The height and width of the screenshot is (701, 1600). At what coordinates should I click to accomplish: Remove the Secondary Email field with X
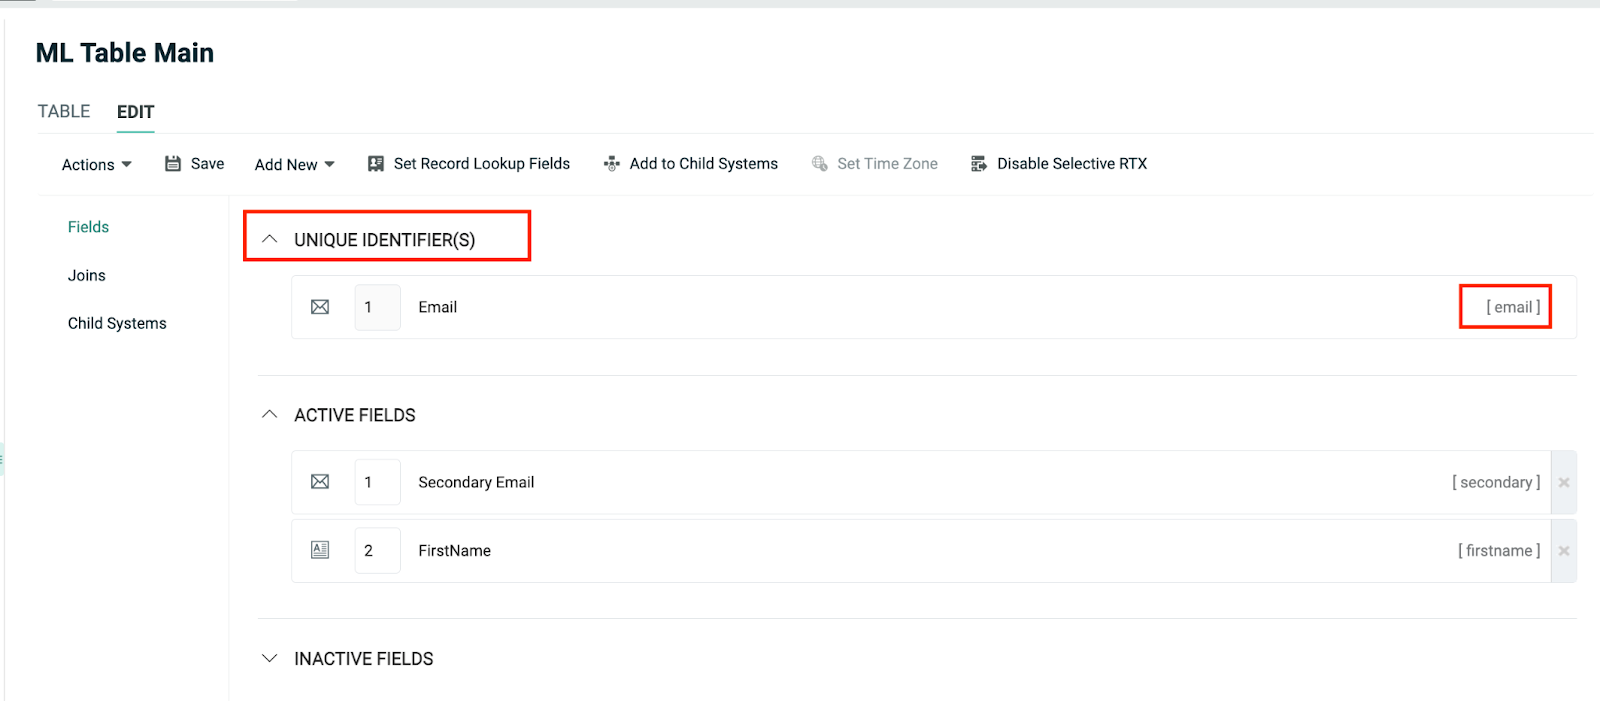click(x=1564, y=483)
